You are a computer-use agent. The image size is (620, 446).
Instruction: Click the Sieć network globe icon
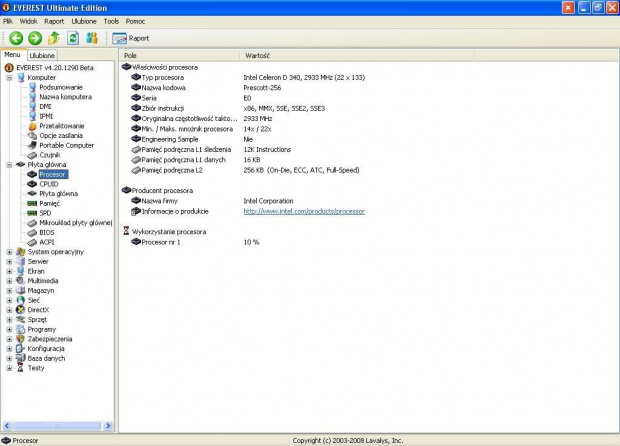(21, 300)
